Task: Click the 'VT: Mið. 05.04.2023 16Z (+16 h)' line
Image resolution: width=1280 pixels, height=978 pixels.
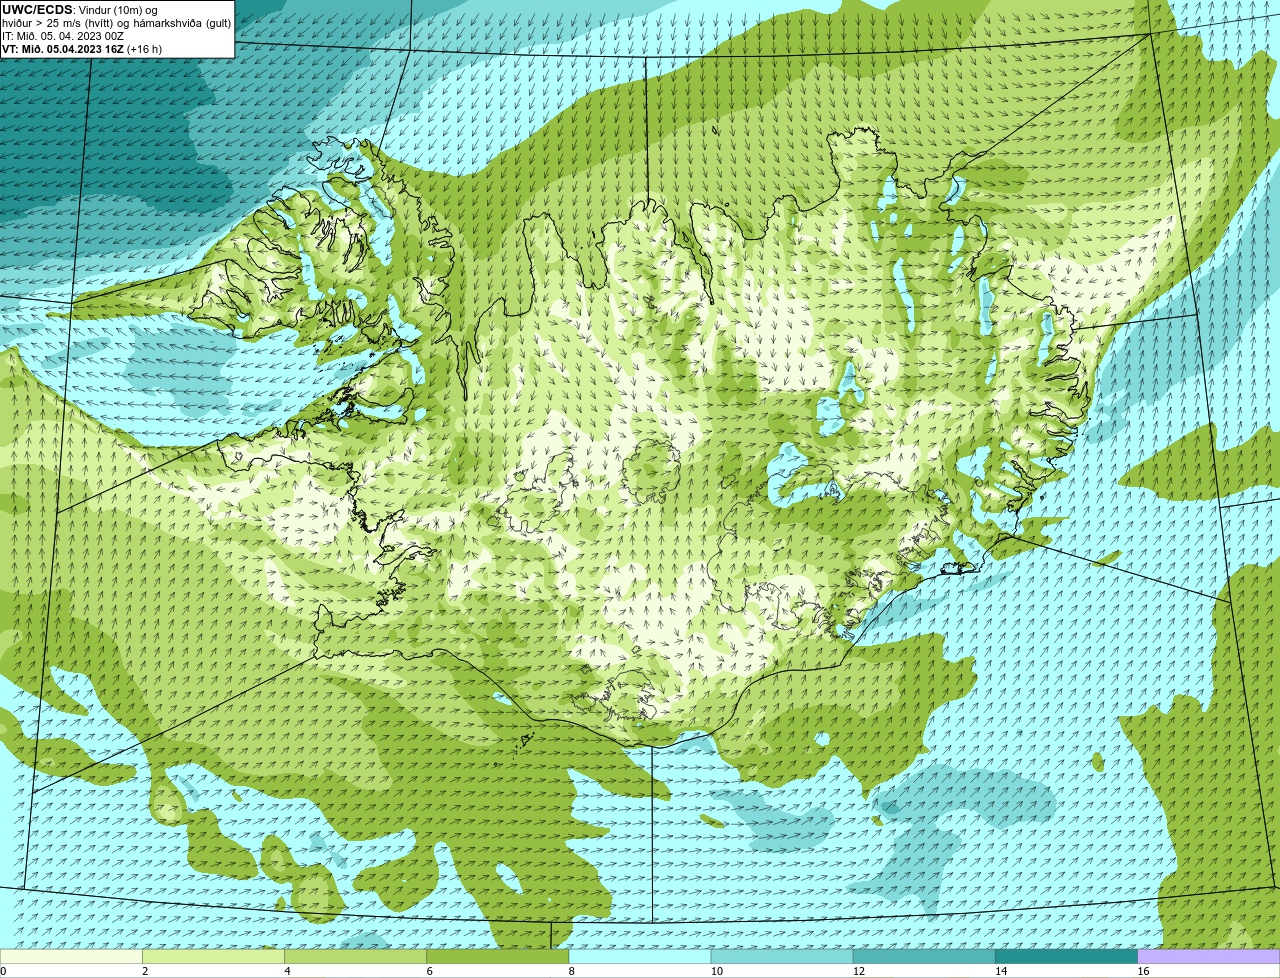Action: [x=82, y=49]
